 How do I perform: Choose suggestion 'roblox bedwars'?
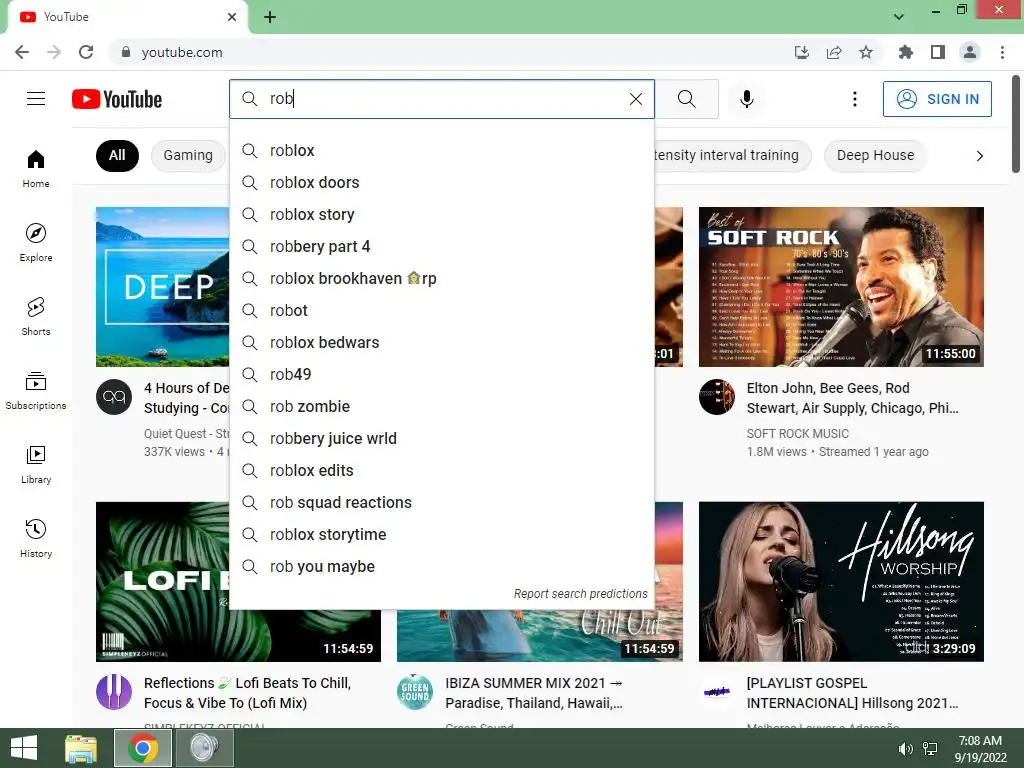point(441,343)
